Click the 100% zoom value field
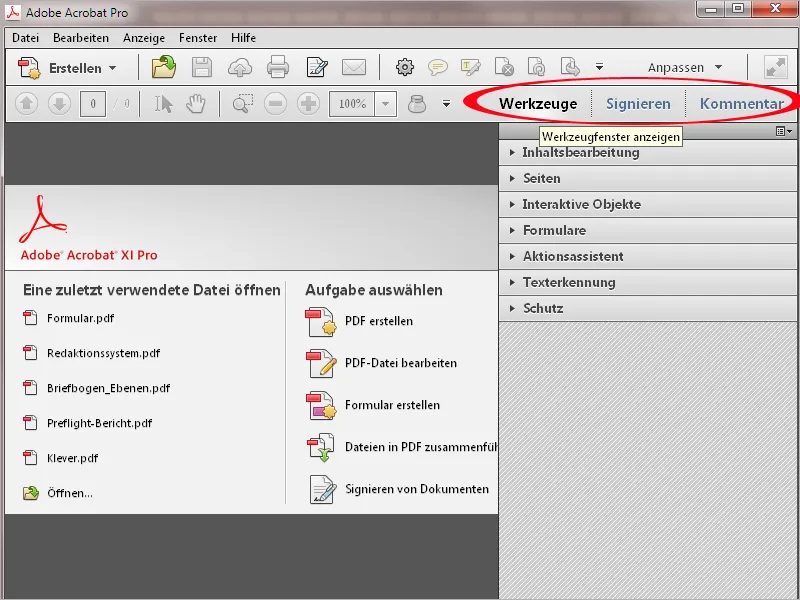The image size is (800, 600). coord(352,104)
